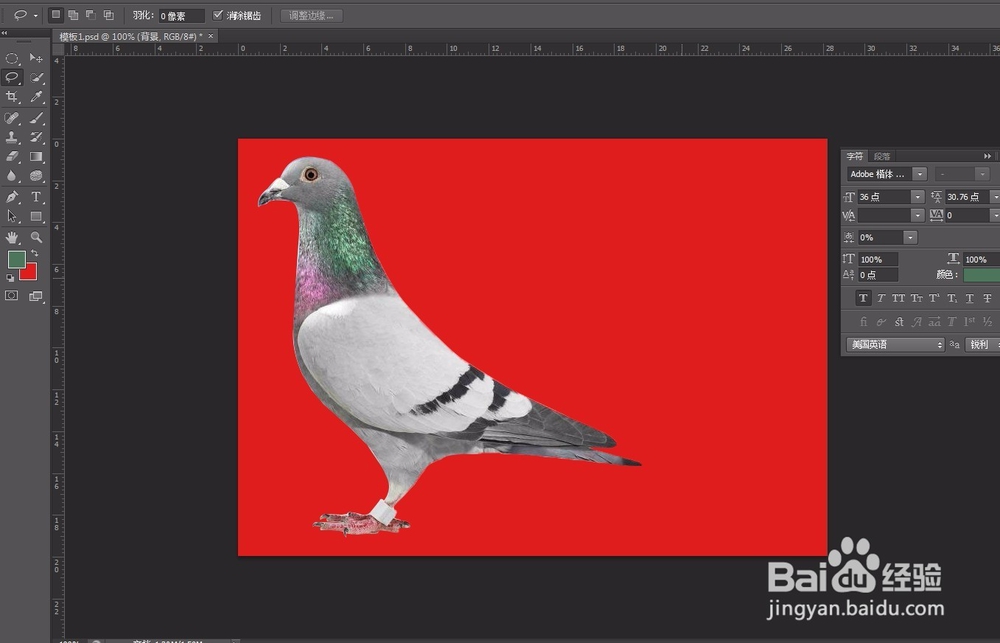Open the Character panel text color swatch
The image size is (1000, 643).
982,275
